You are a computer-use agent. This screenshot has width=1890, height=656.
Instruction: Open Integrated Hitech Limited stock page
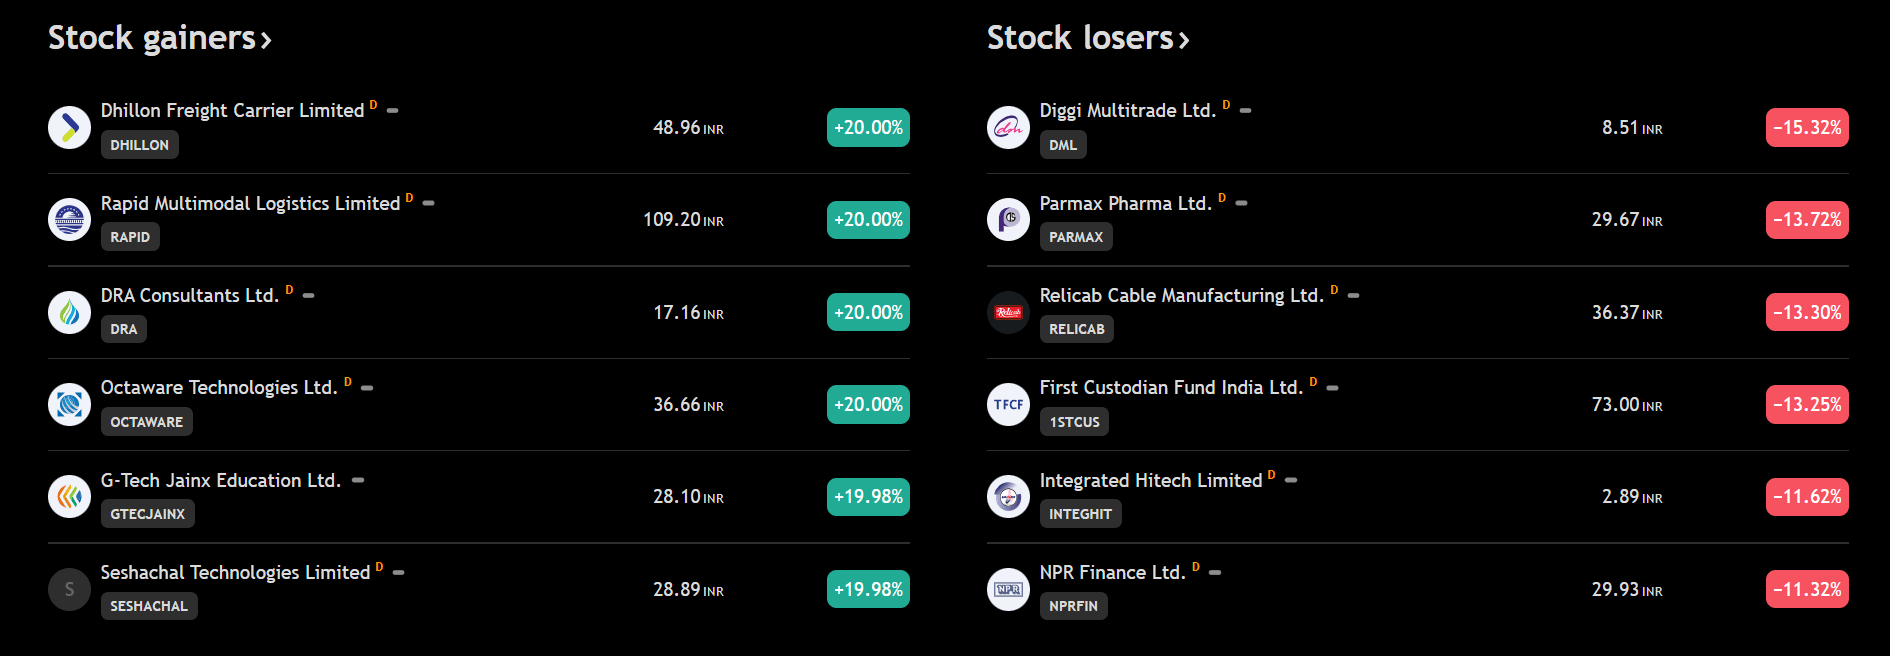(1150, 480)
